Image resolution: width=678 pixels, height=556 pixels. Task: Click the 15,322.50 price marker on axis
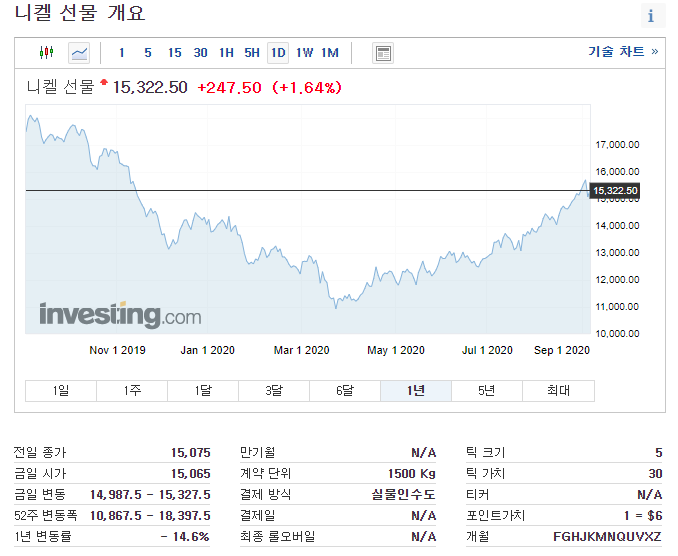[x=615, y=191]
